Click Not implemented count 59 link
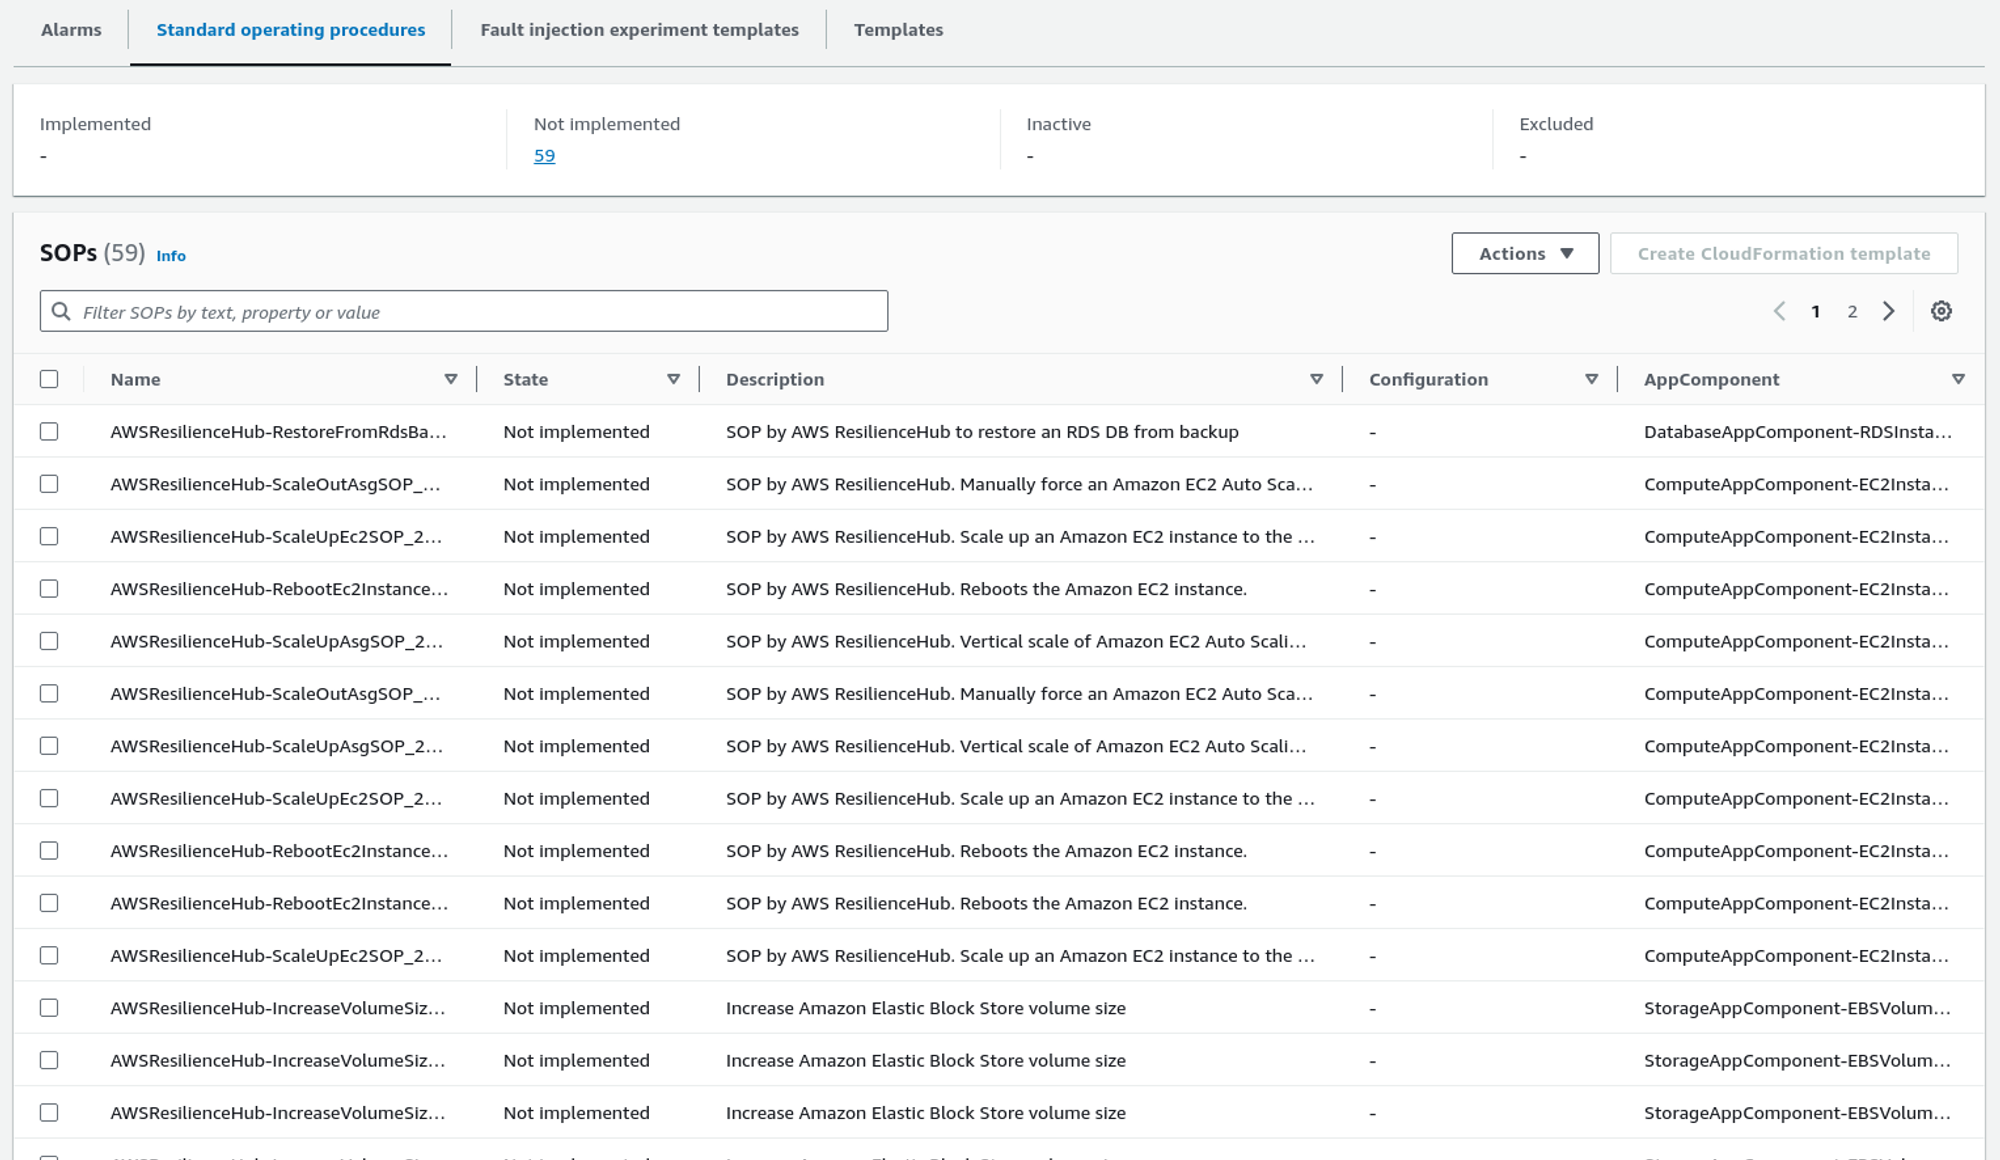Image resolution: width=2000 pixels, height=1160 pixels. tap(544, 156)
